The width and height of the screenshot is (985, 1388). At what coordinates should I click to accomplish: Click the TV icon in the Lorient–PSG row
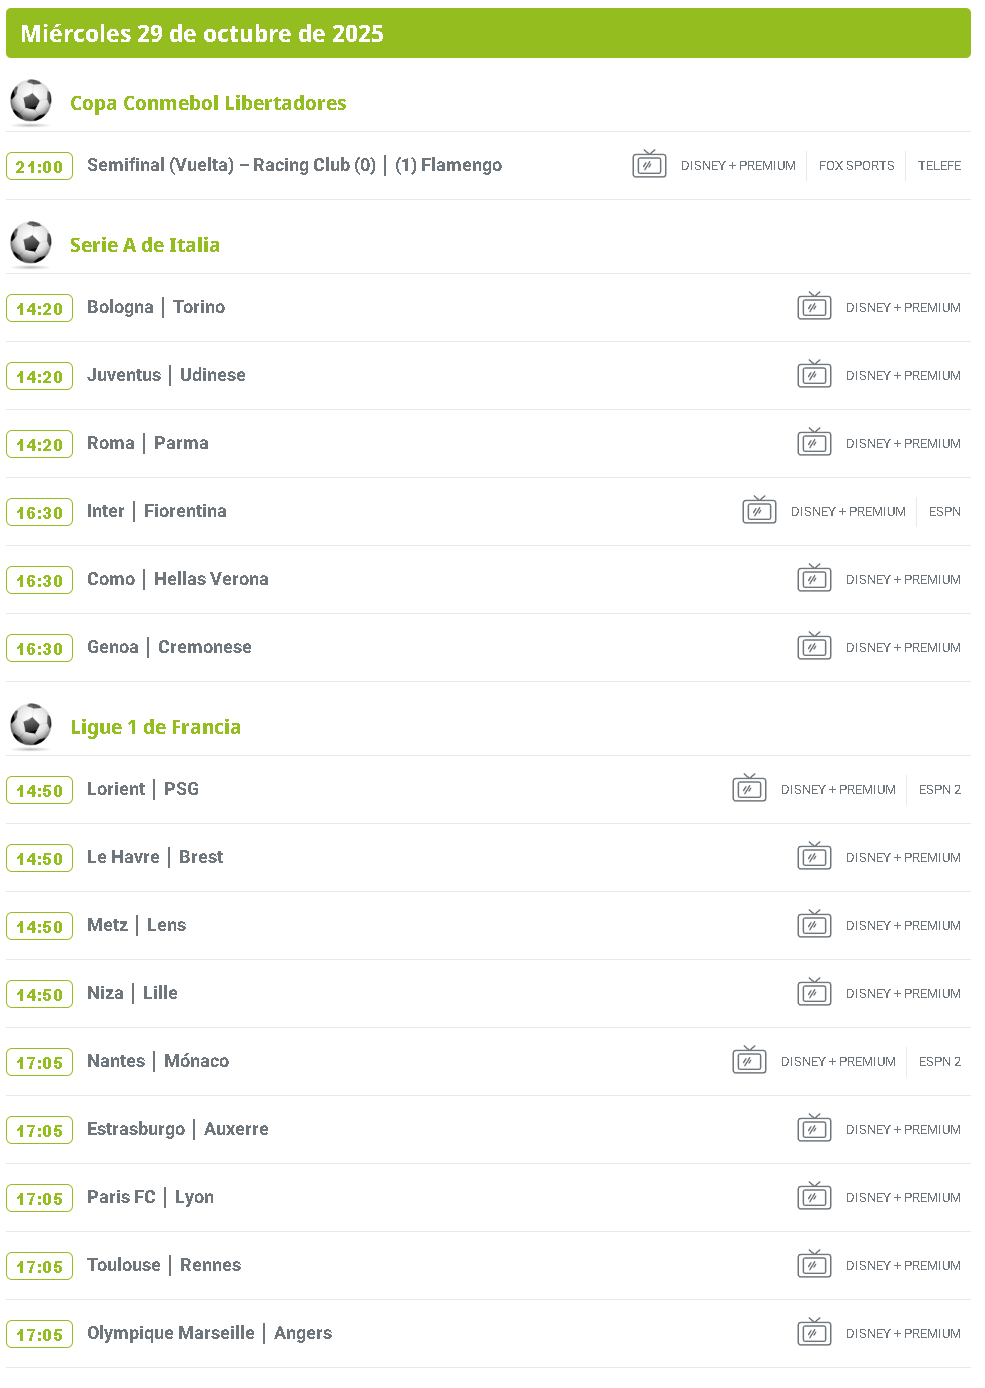[749, 788]
